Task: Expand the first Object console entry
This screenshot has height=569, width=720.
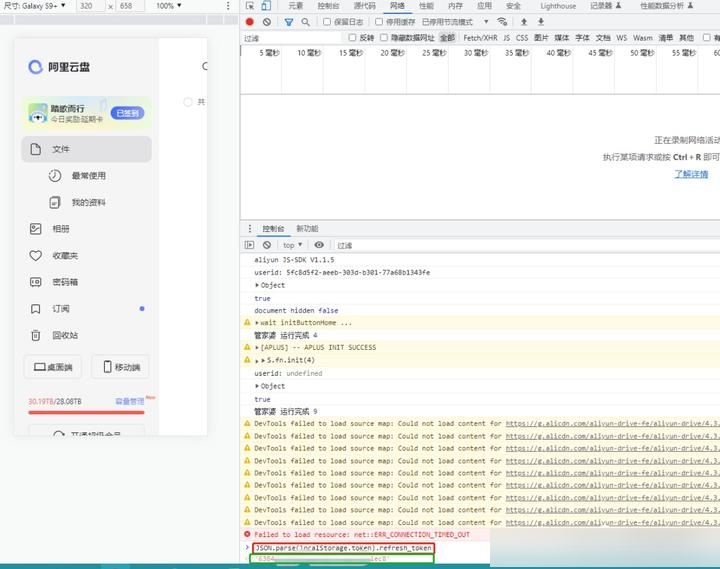Action: pos(257,285)
